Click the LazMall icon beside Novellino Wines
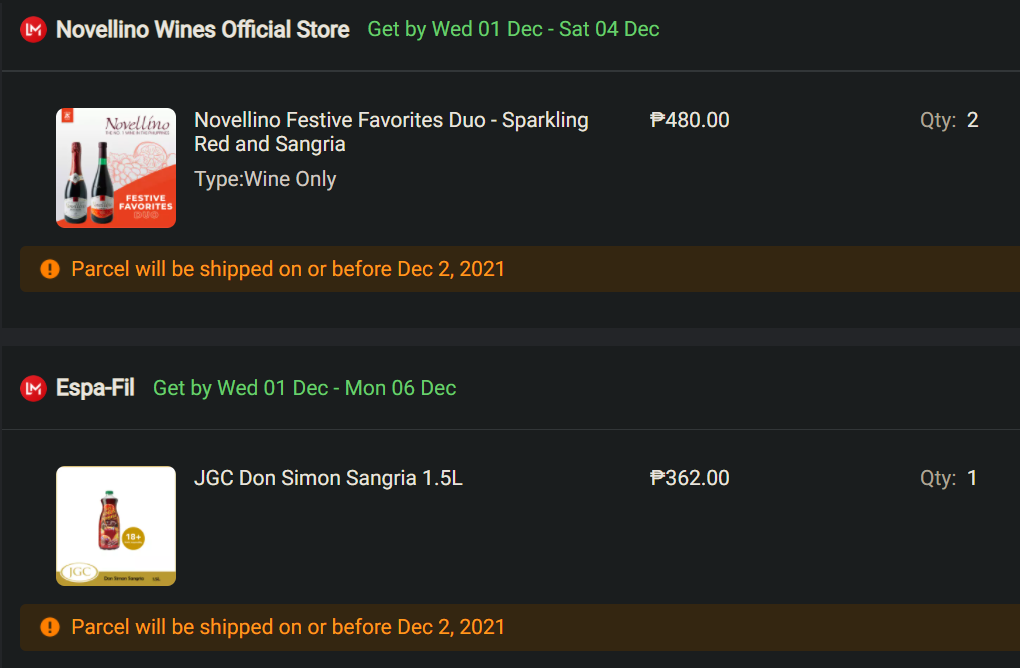 [x=33, y=30]
